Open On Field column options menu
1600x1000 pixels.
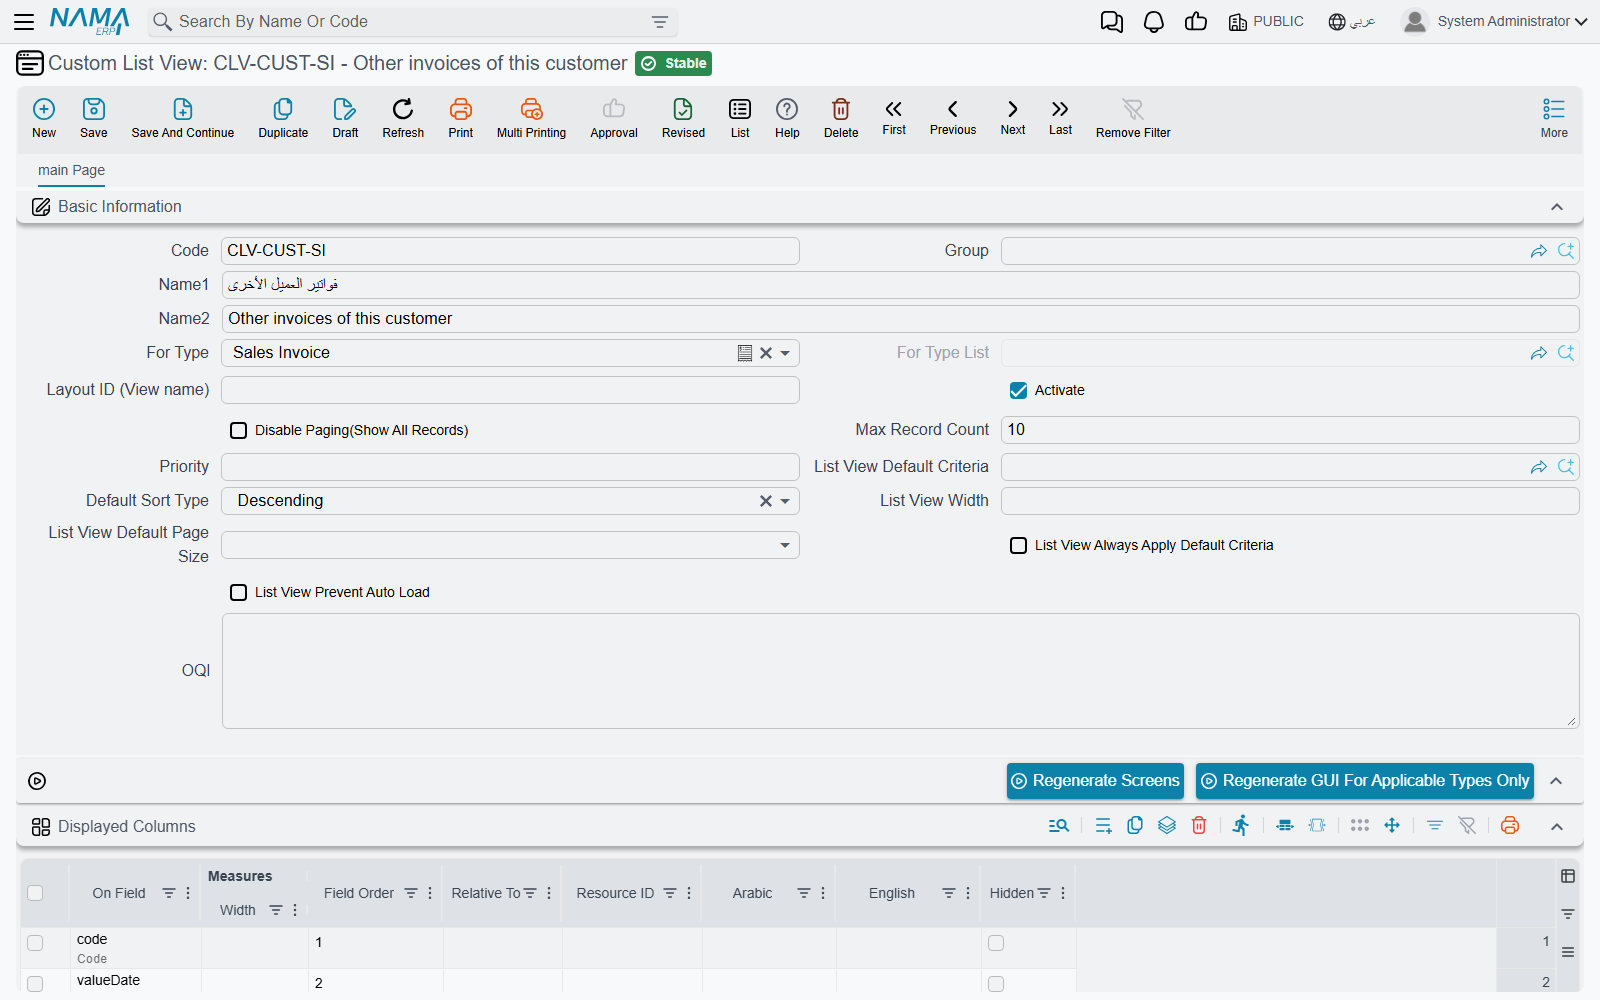188,893
